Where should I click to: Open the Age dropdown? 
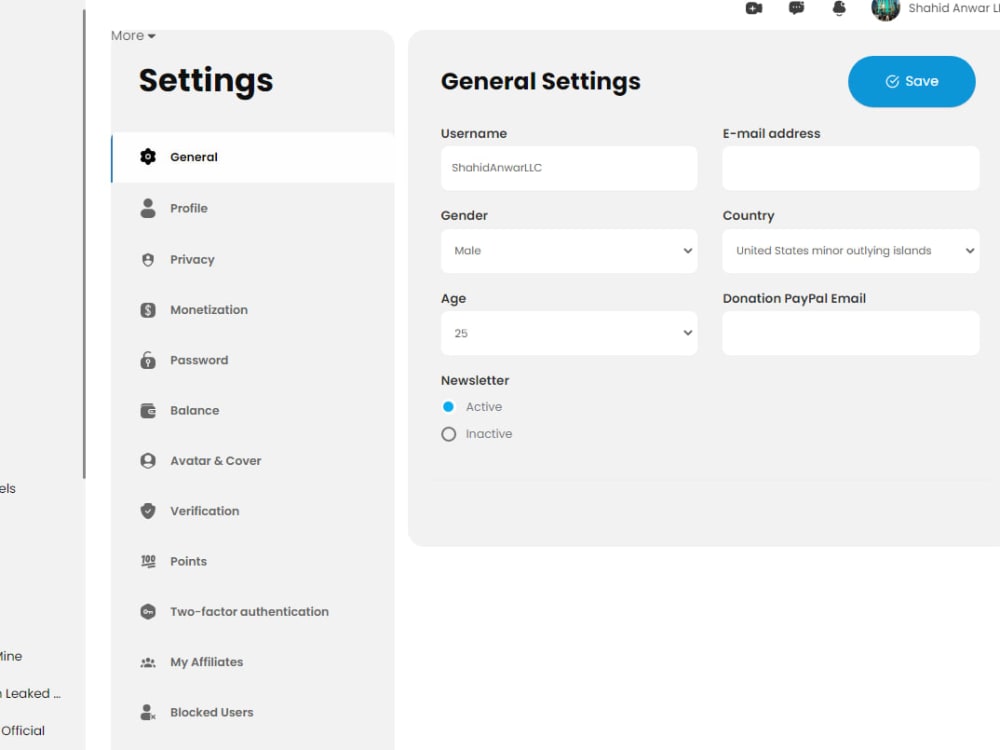pyautogui.click(x=569, y=334)
